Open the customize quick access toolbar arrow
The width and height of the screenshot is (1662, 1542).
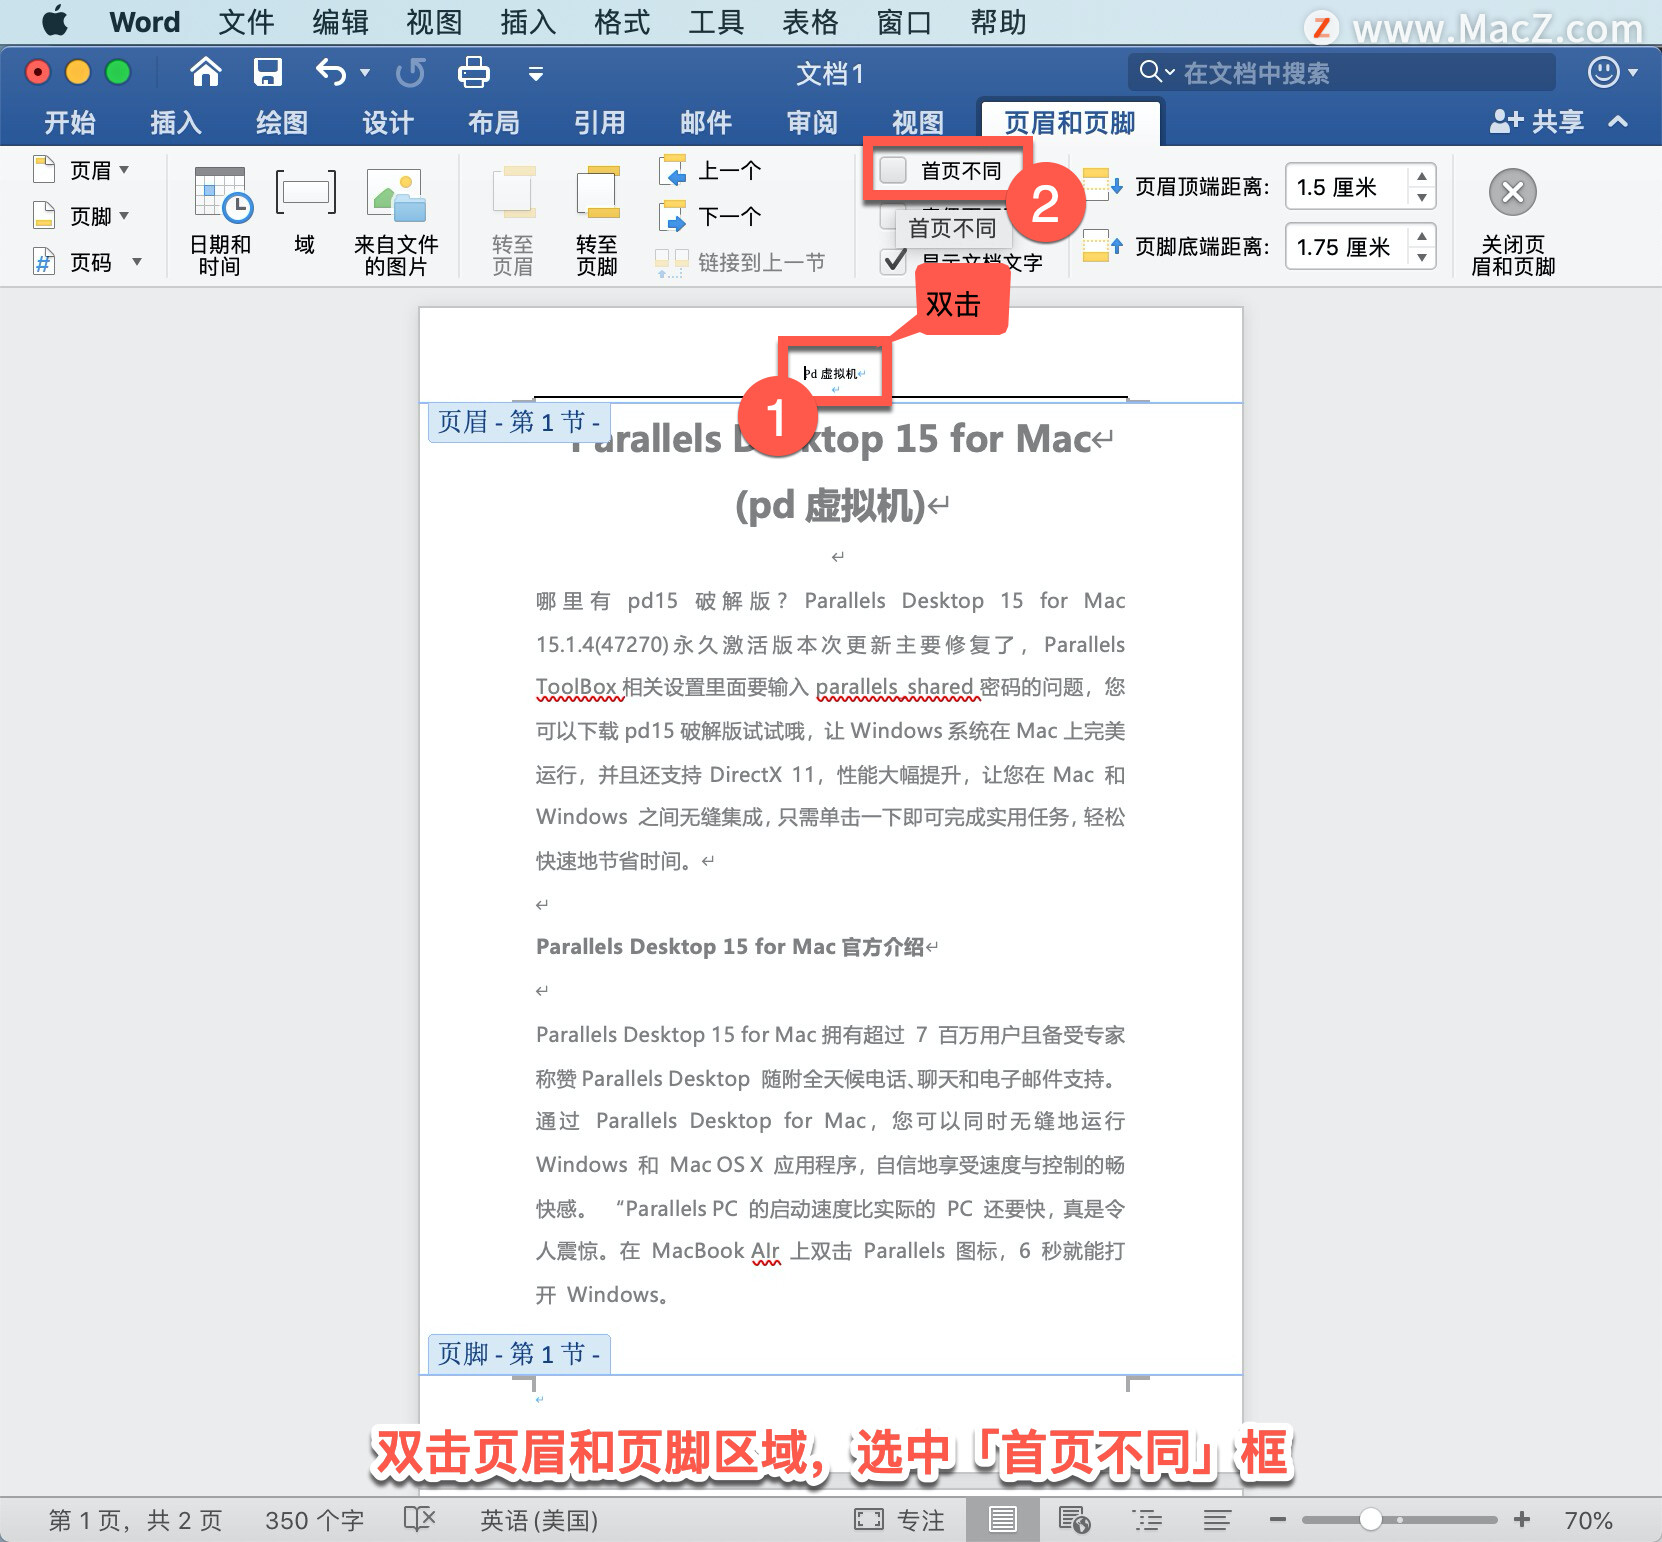click(536, 73)
